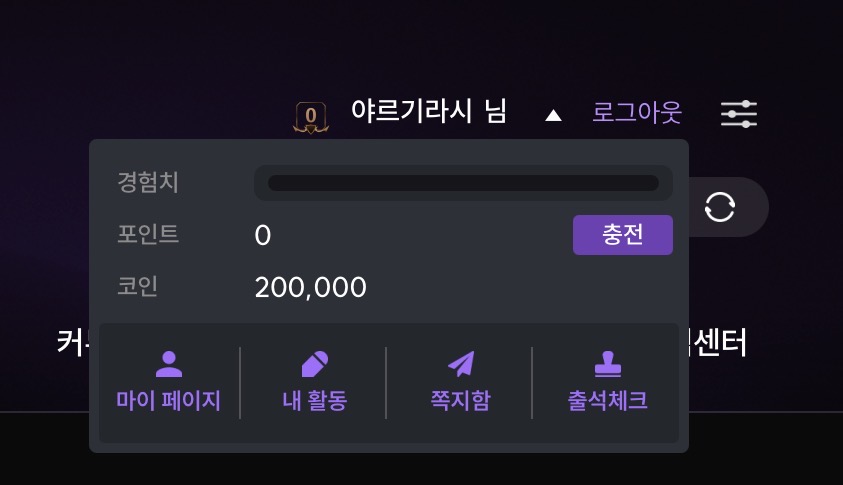Click the level 0 badge icon
This screenshot has height=485, width=843.
click(x=310, y=116)
